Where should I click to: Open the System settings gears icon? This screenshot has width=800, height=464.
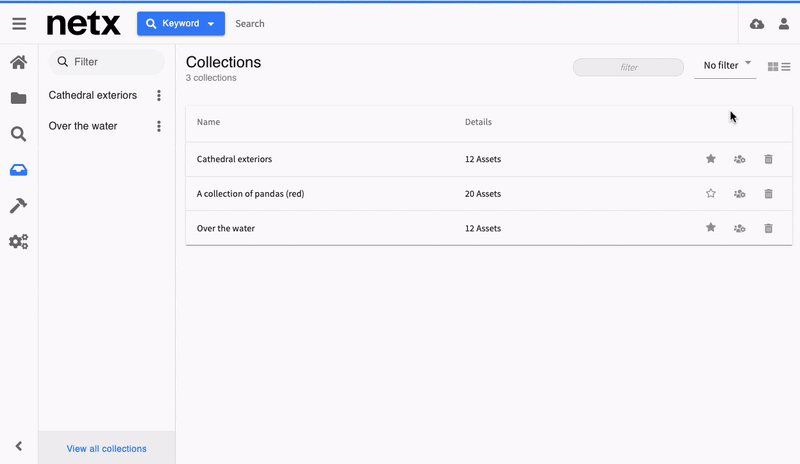pyautogui.click(x=18, y=241)
